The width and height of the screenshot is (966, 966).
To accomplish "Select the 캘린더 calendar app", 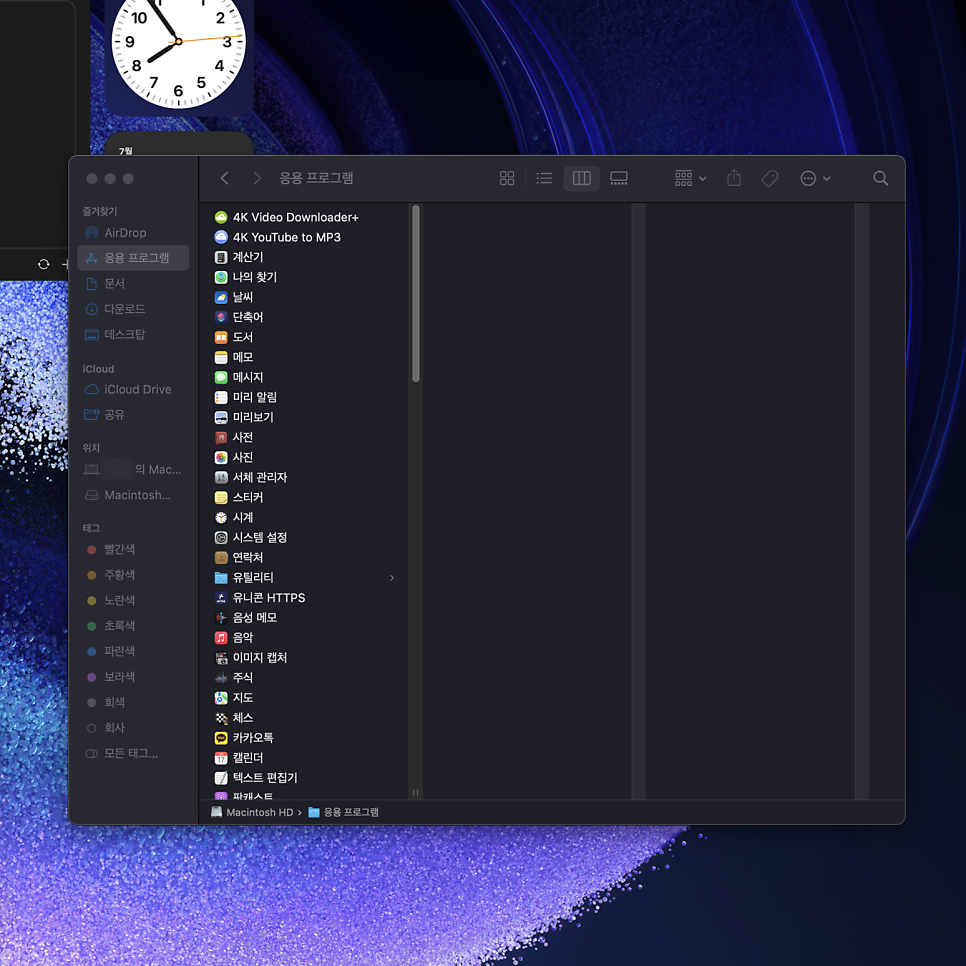I will click(304, 758).
